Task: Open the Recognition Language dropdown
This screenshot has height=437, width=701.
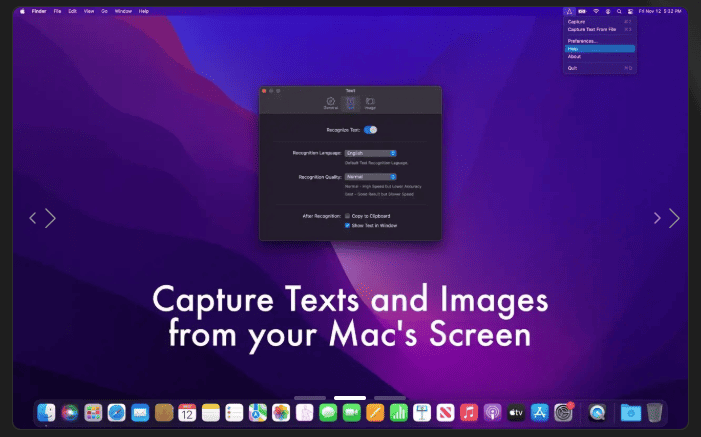Action: click(x=370, y=153)
